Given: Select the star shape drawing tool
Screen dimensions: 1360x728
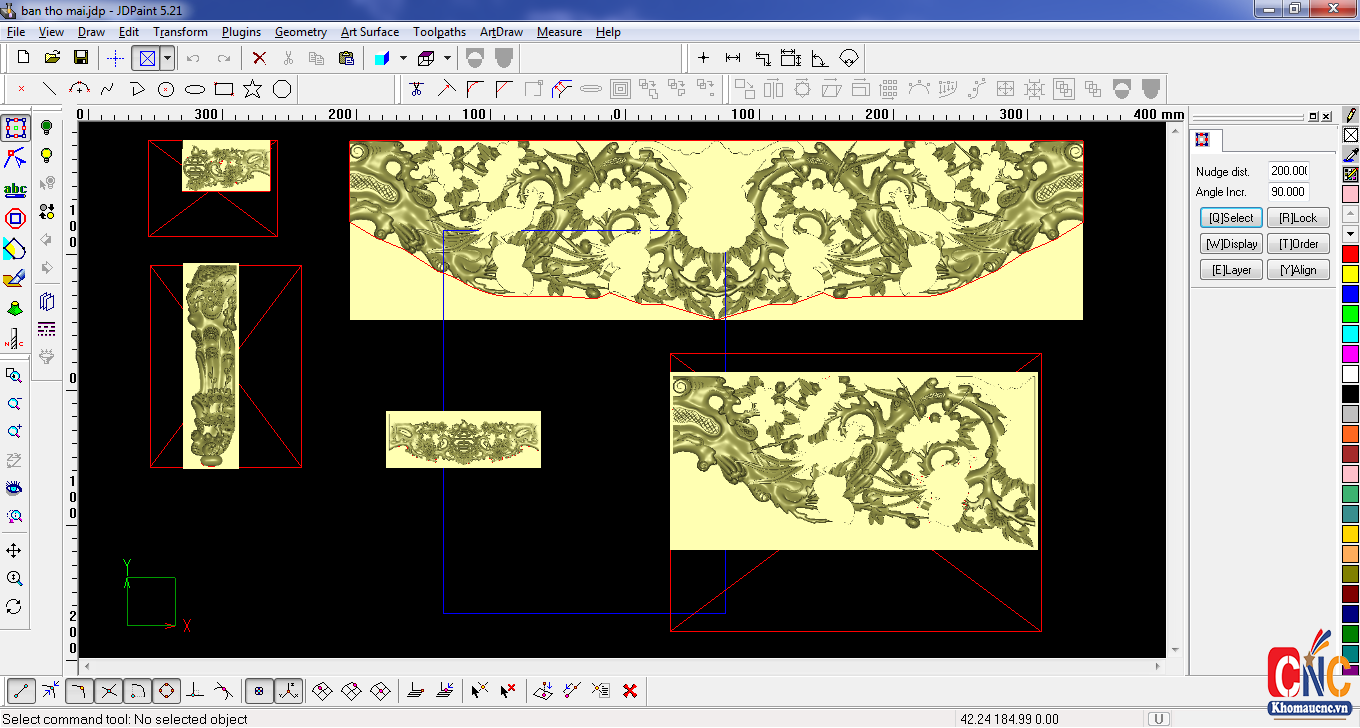Looking at the screenshot, I should click(x=252, y=89).
